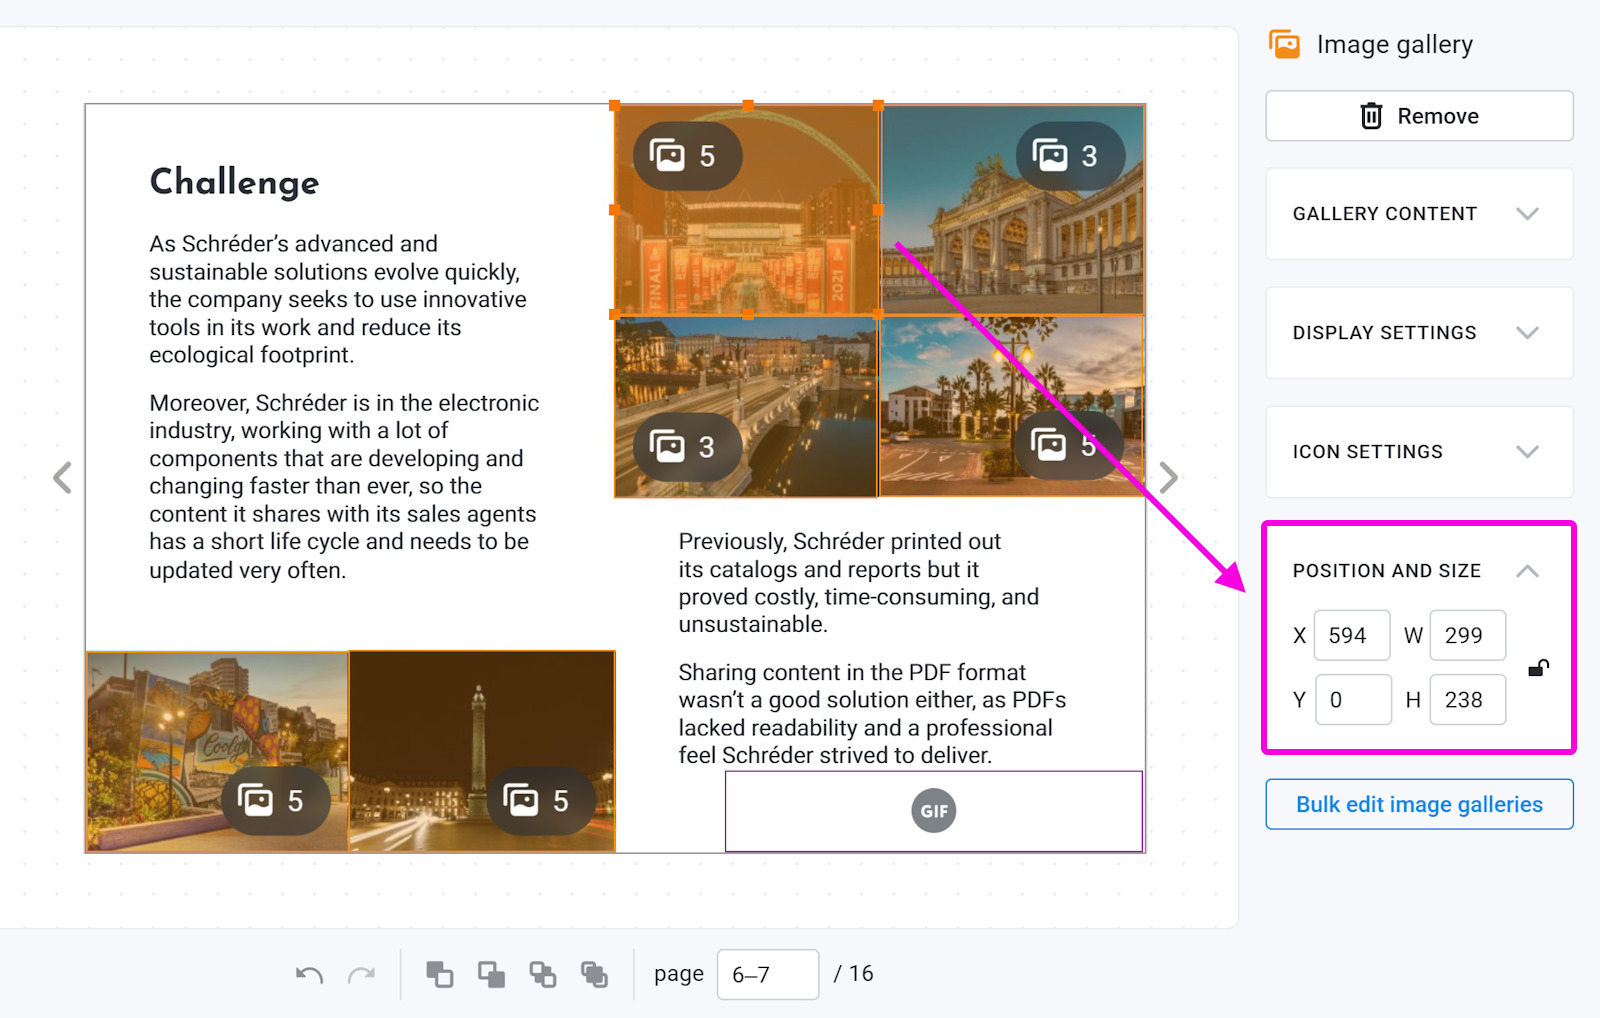
Task: Click the redo arrow icon
Action: pyautogui.click(x=361, y=974)
